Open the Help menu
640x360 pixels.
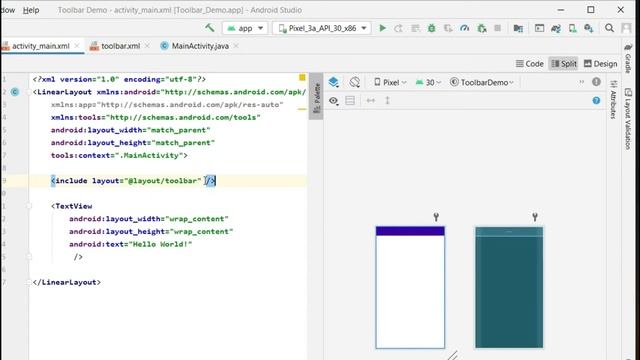[x=31, y=10]
